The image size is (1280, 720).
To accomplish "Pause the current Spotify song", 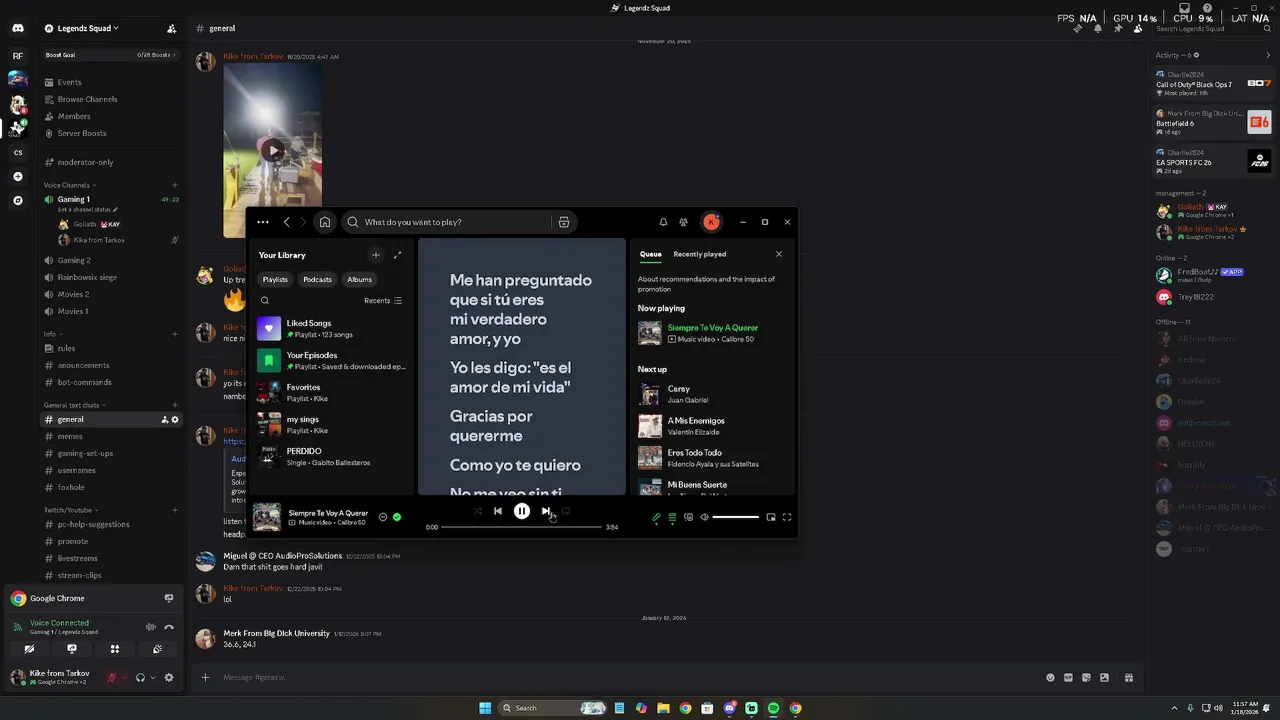I will point(521,511).
